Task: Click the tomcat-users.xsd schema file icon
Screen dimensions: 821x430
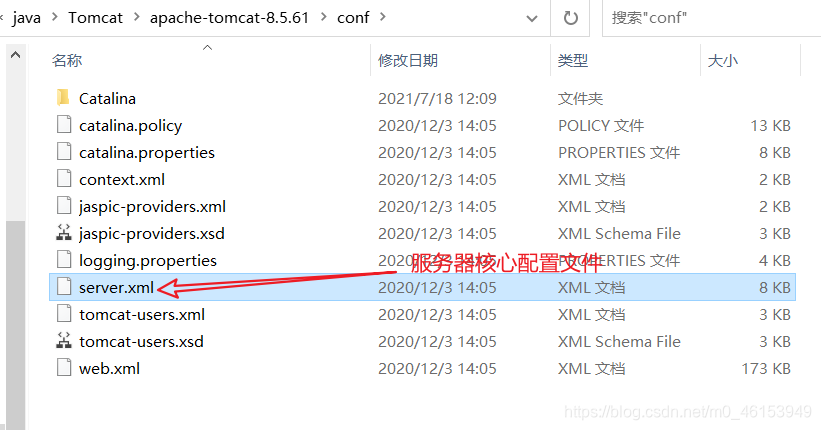Action: [64, 341]
